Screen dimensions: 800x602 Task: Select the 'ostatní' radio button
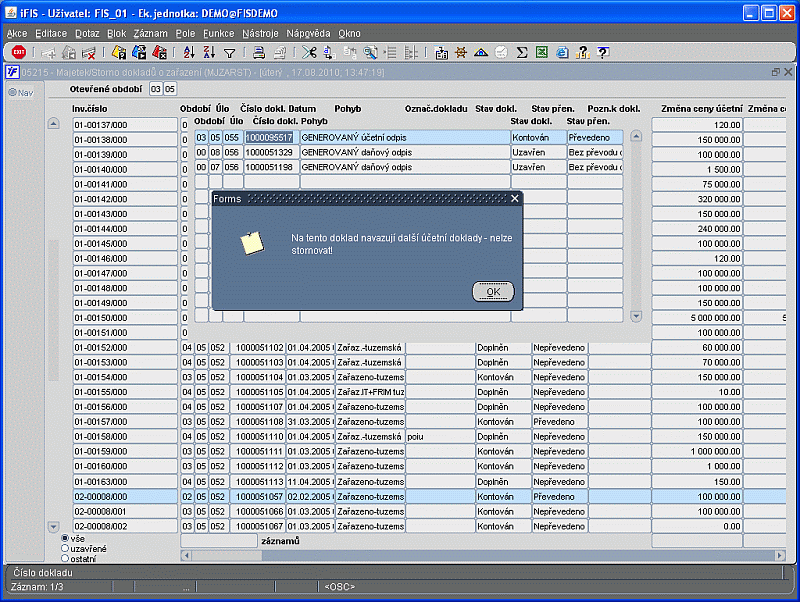point(65,559)
